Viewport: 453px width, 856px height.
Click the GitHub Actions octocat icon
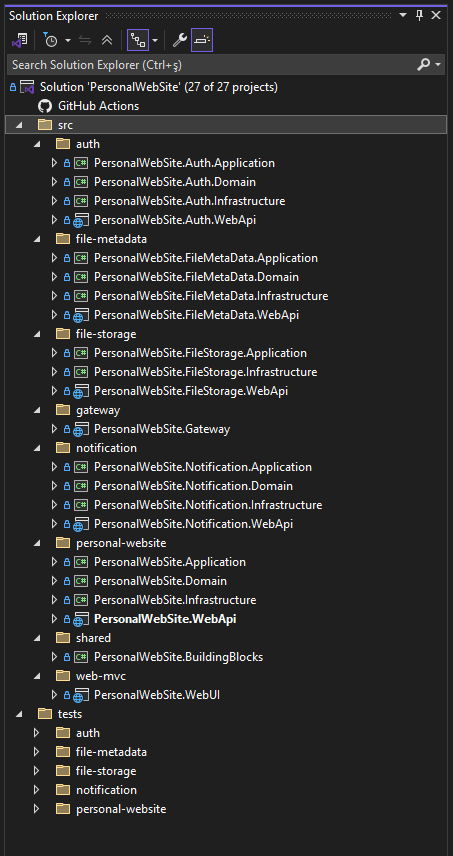point(45,106)
